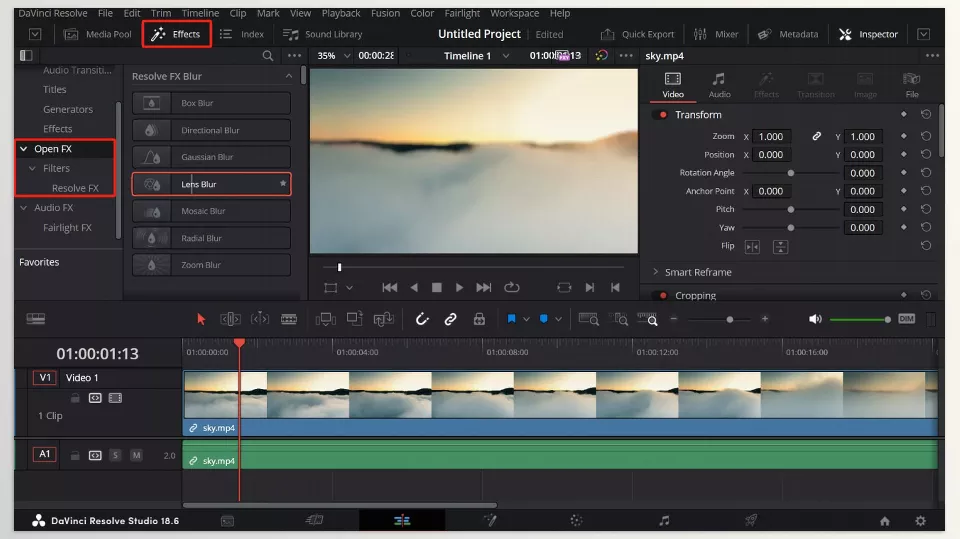Play in reverse
The height and width of the screenshot is (539, 960).
pos(414,287)
